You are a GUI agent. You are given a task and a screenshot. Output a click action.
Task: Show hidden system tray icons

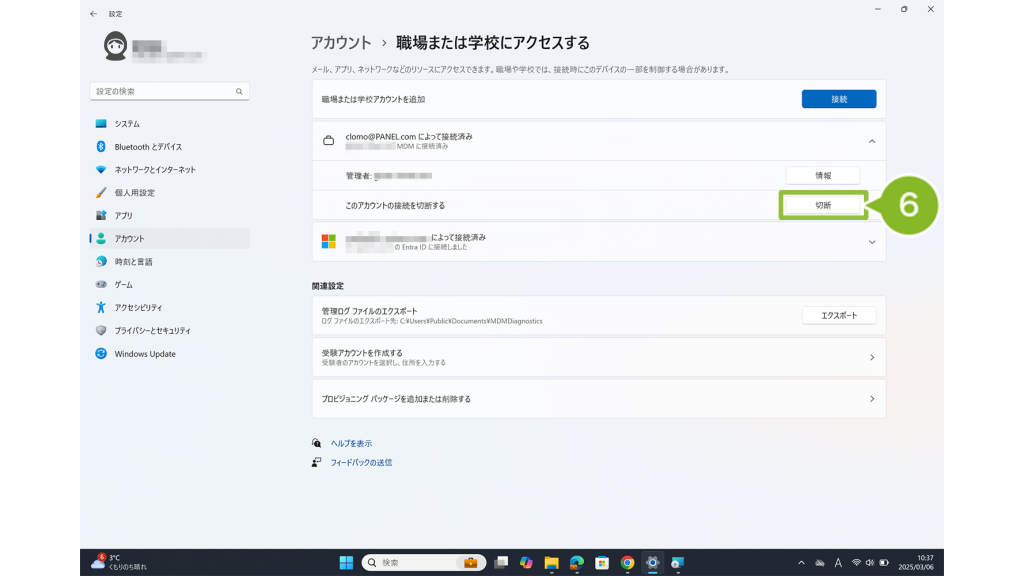tap(801, 562)
